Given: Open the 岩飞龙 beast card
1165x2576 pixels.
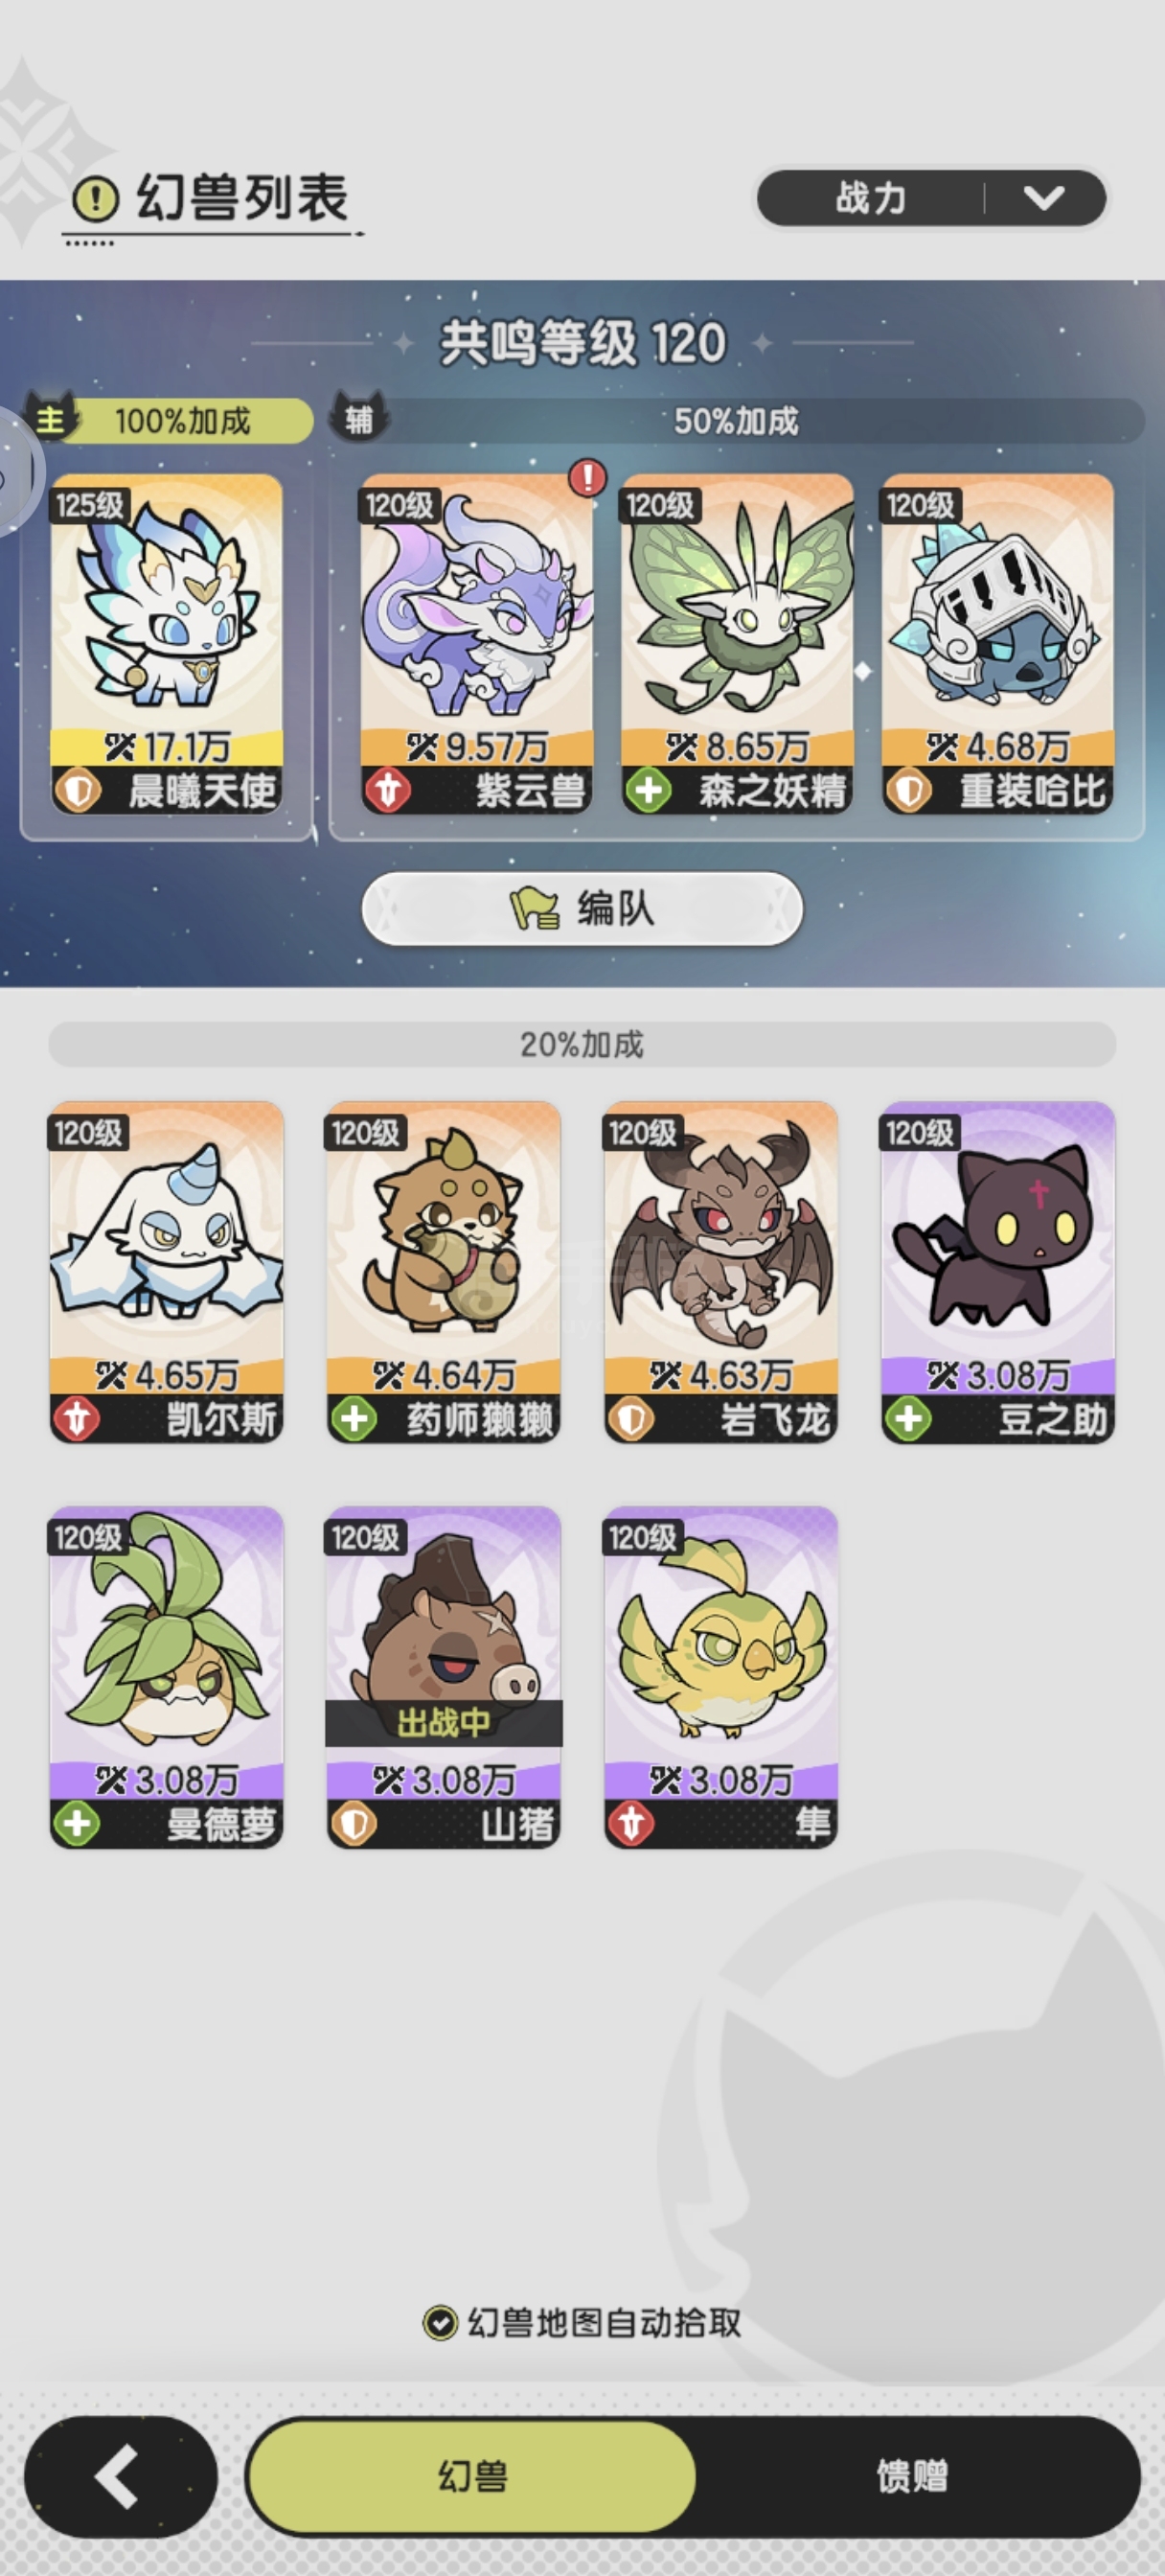Looking at the screenshot, I should (720, 1271).
